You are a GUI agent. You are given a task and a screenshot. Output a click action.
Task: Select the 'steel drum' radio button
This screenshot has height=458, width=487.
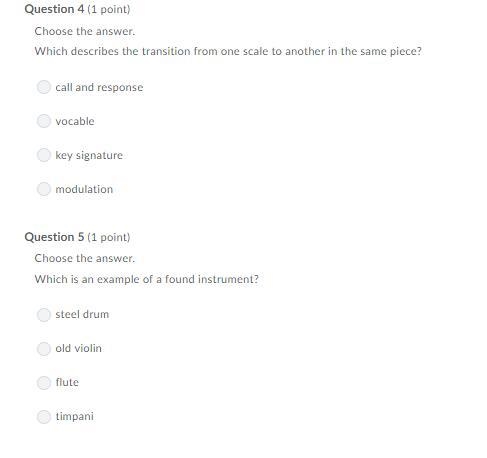pyautogui.click(x=44, y=314)
